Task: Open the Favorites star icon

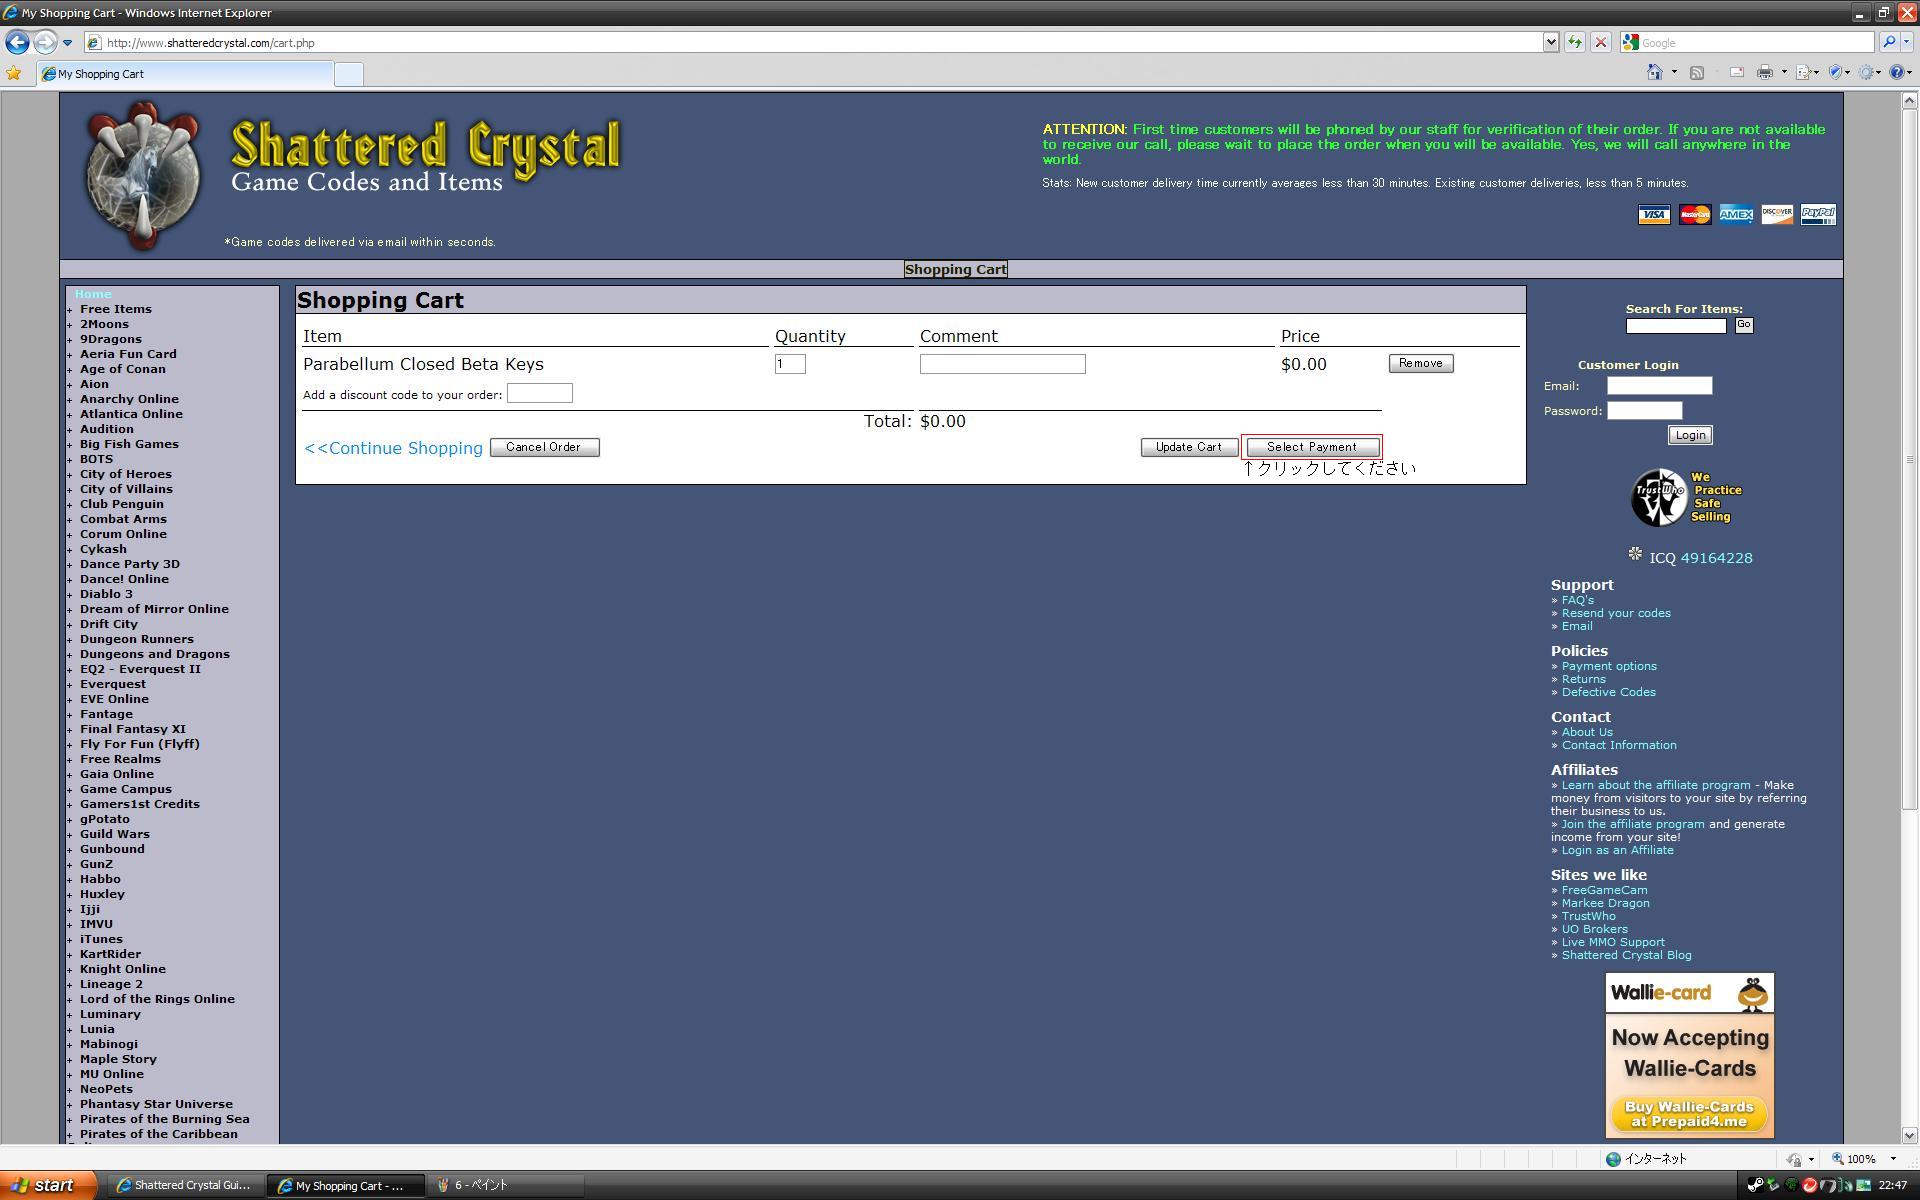Action: pyautogui.click(x=14, y=73)
